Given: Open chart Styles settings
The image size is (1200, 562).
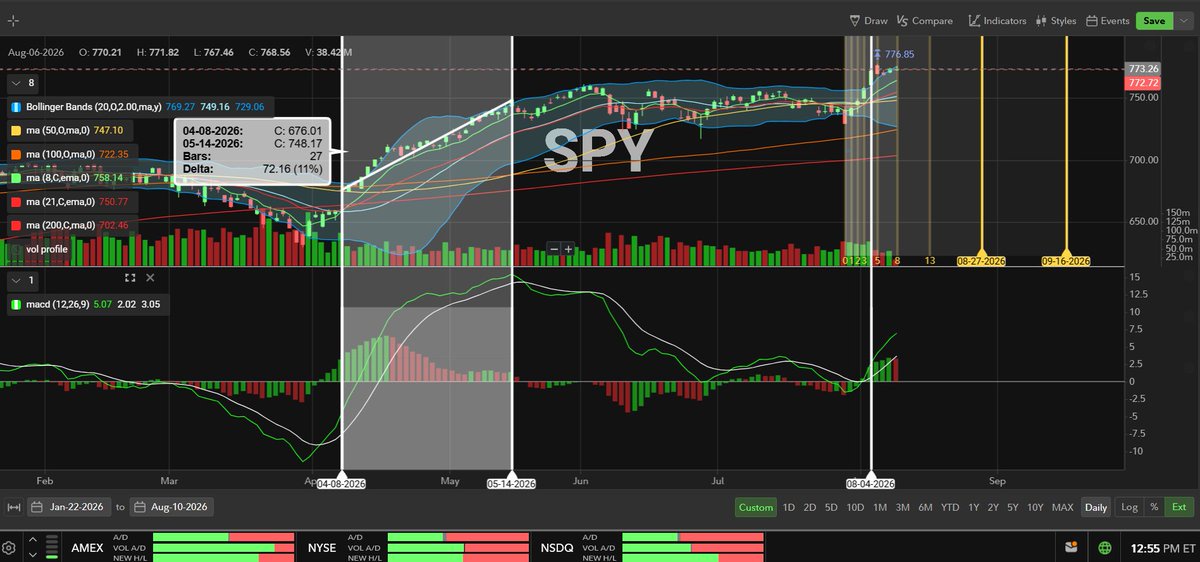Looking at the screenshot, I should coord(1056,20).
